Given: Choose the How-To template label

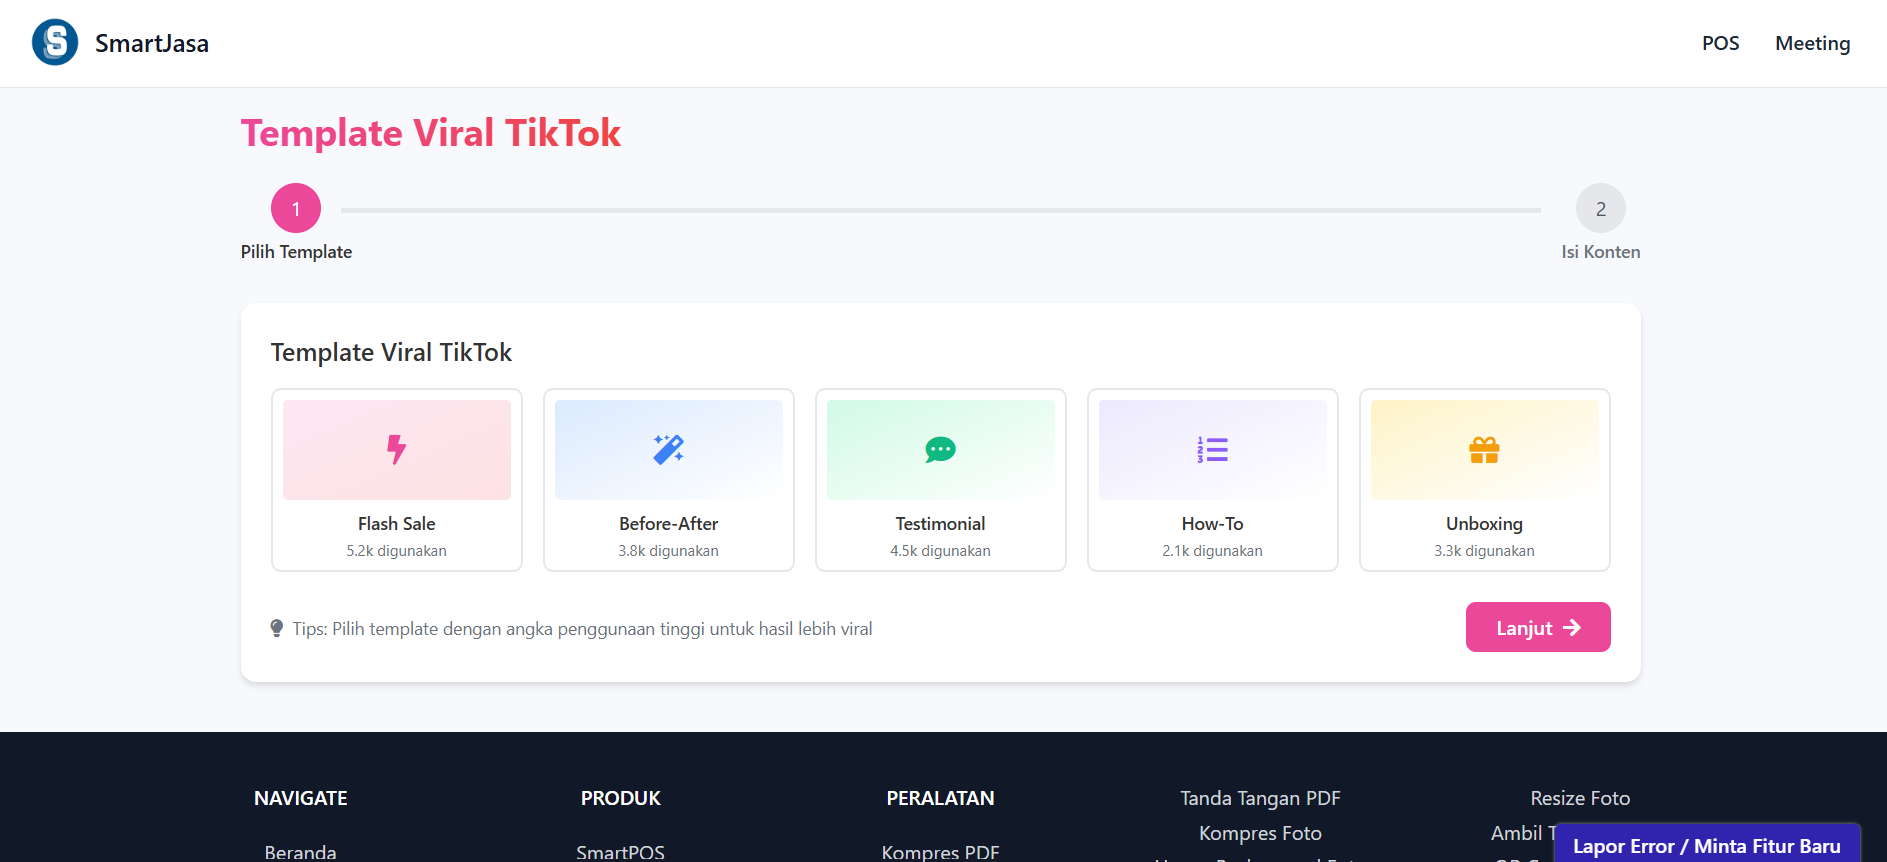Looking at the screenshot, I should click(1213, 524).
